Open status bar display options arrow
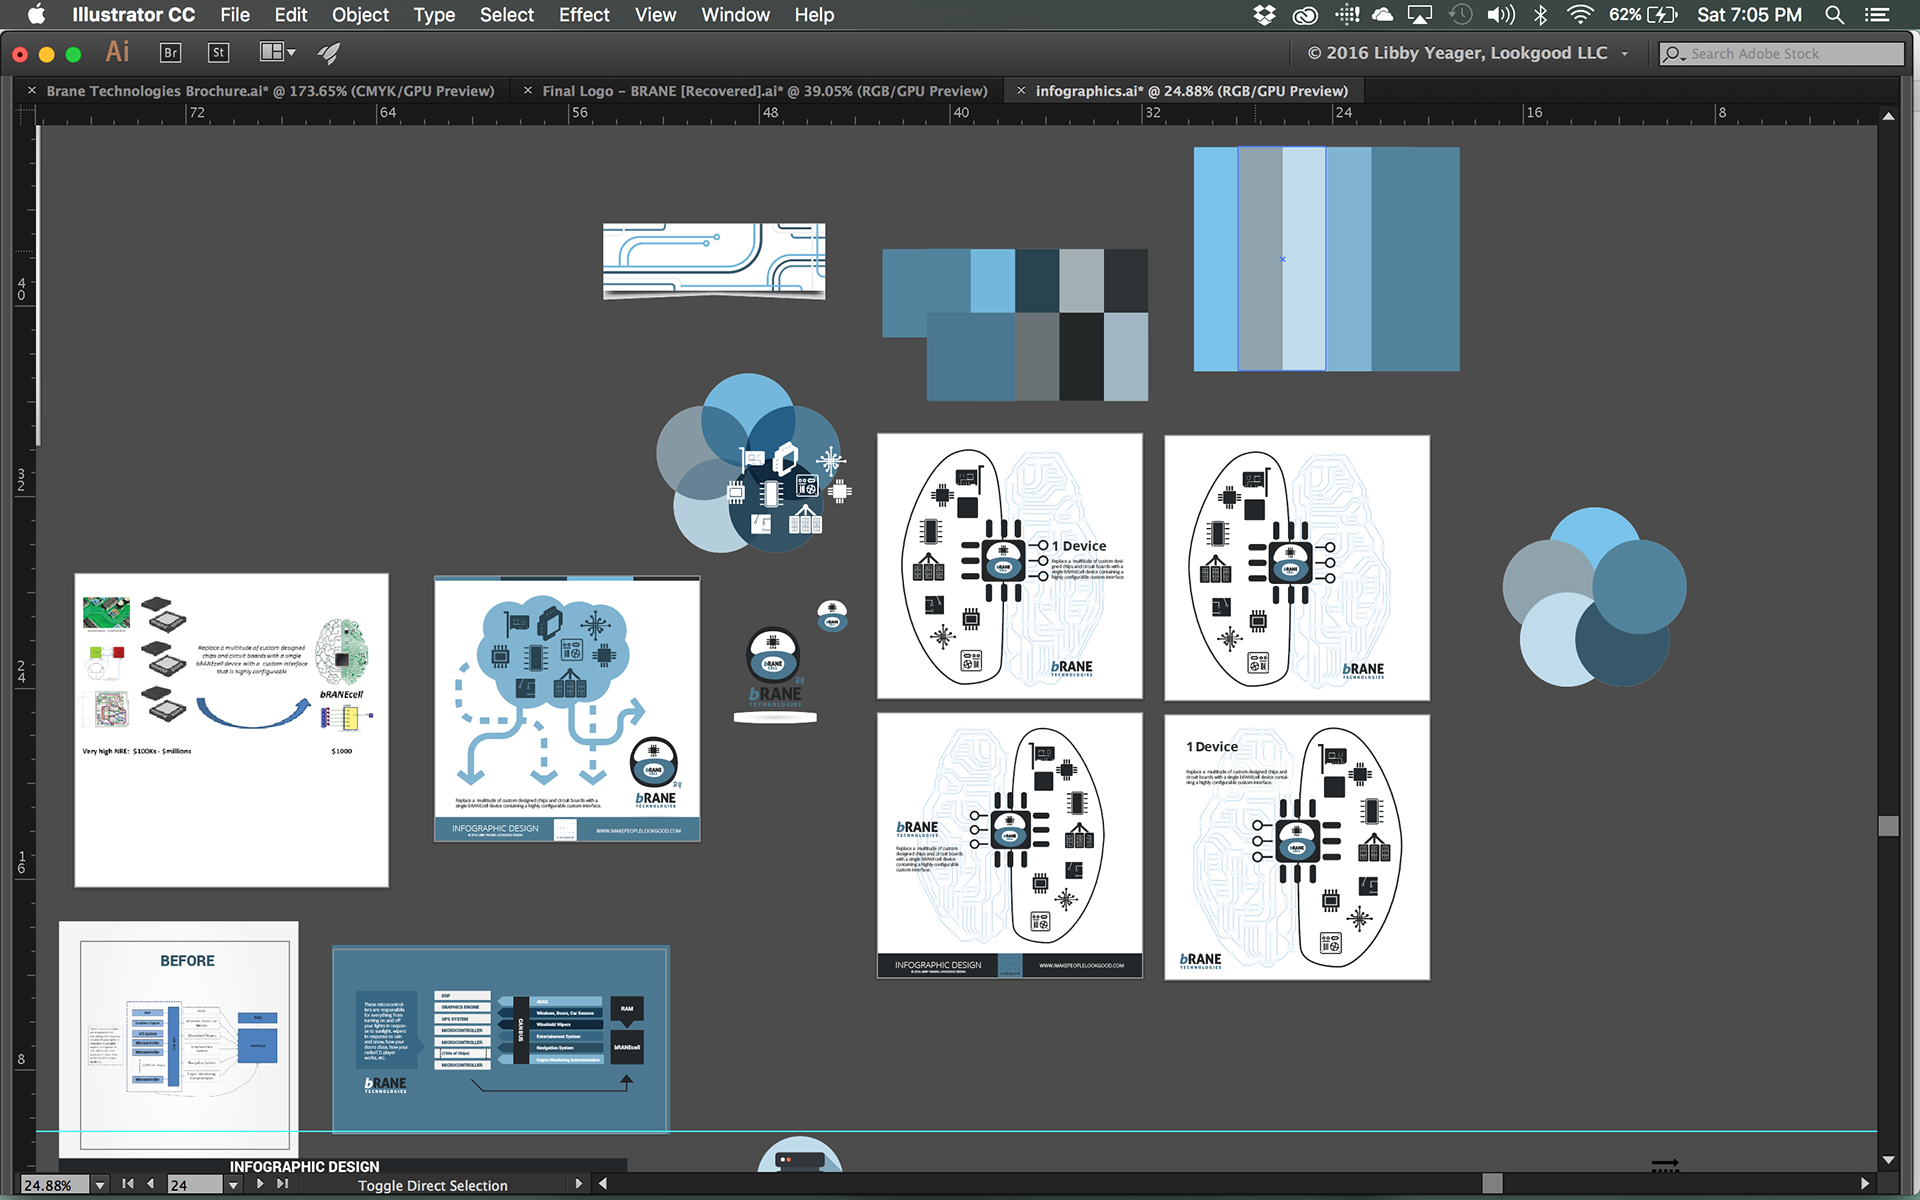 [578, 1184]
